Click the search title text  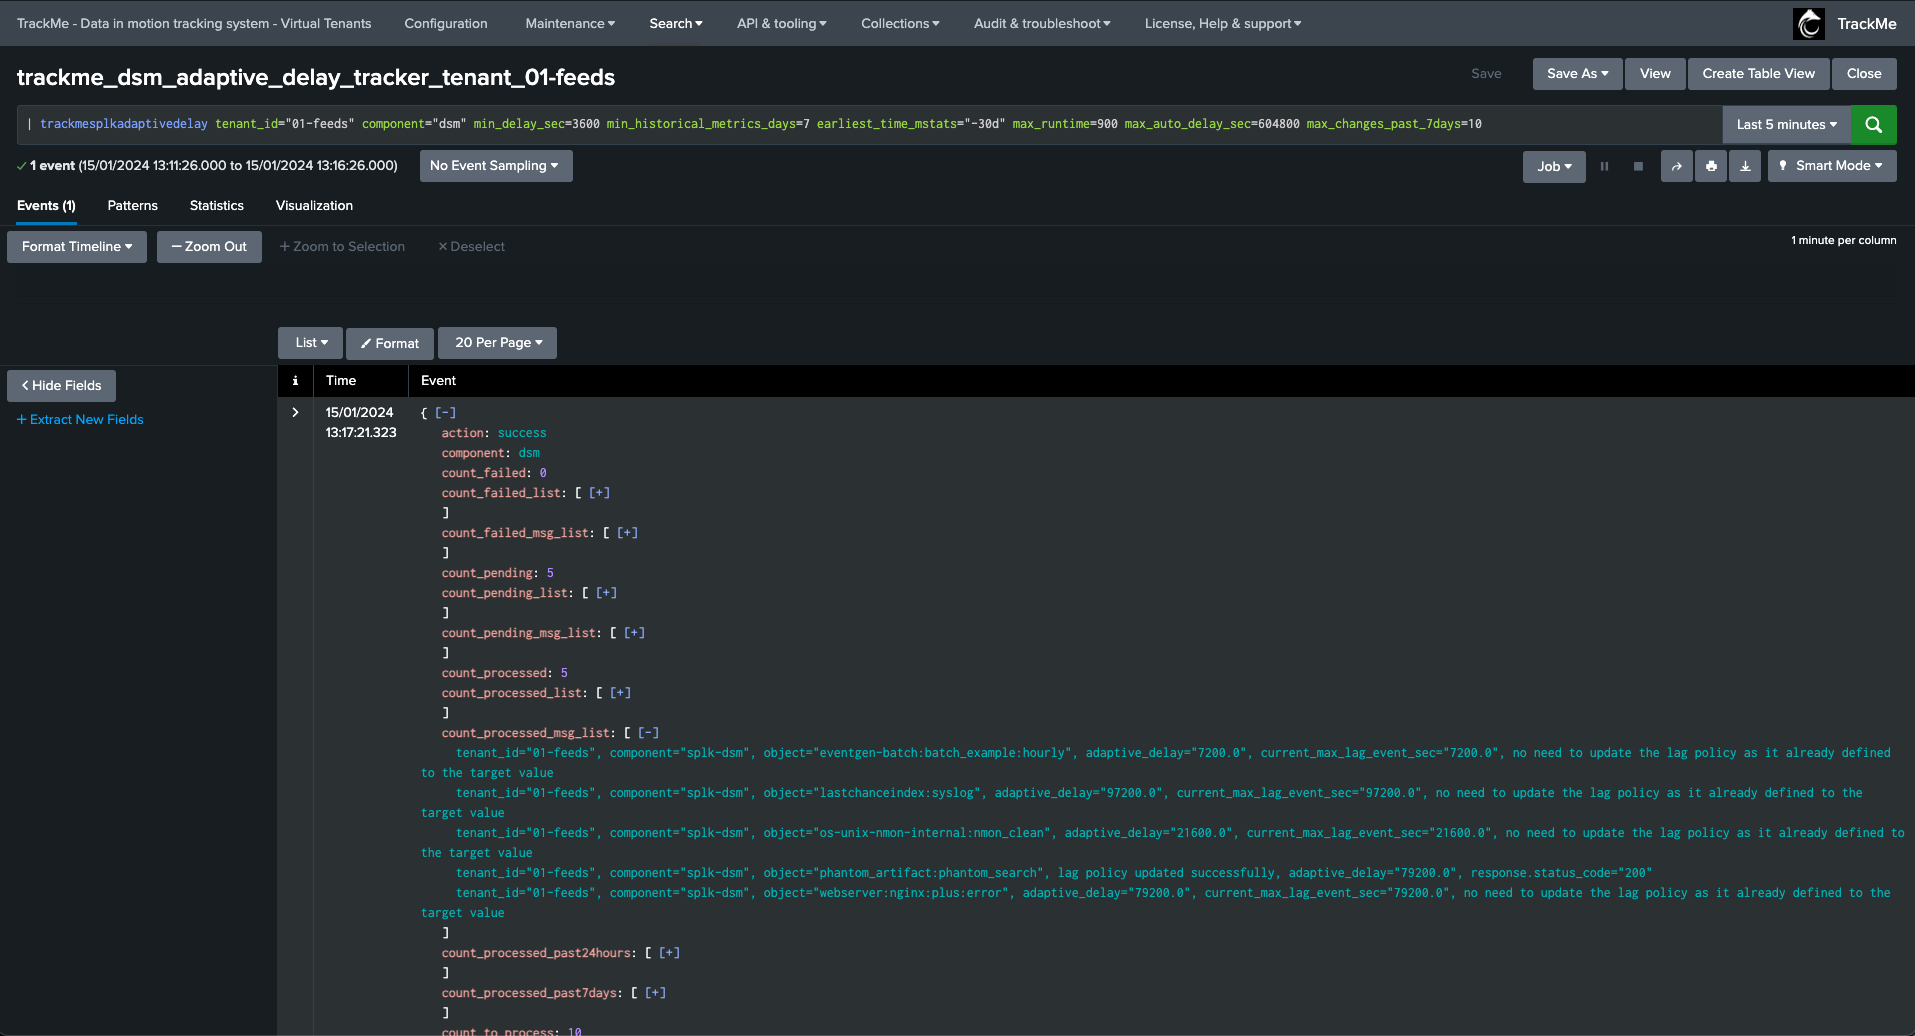point(316,78)
